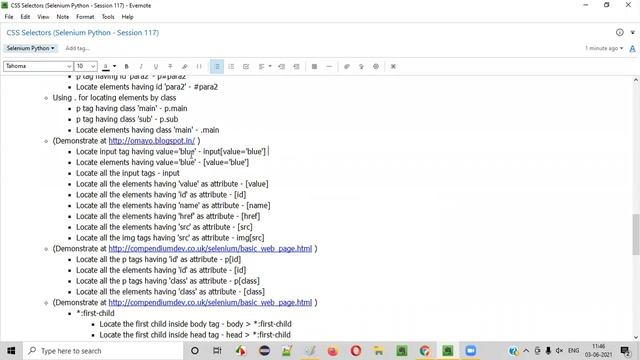Image resolution: width=640 pixels, height=360 pixels.
Task: Toggle italic formatting
Action: (141, 66)
